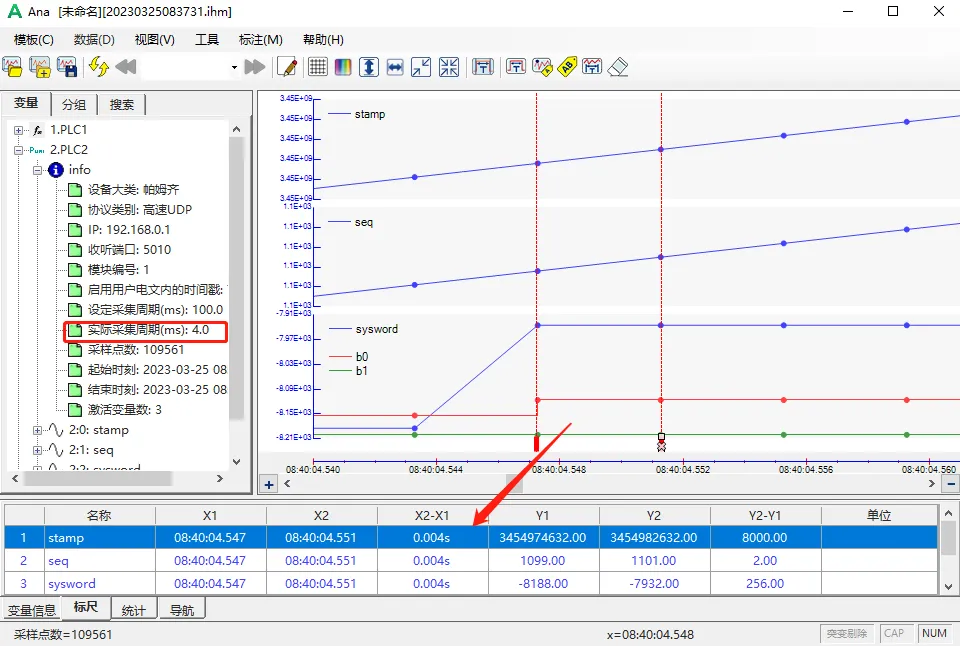Click the ruler table scroll-down arrow
This screenshot has height=646, width=960.
[948, 586]
